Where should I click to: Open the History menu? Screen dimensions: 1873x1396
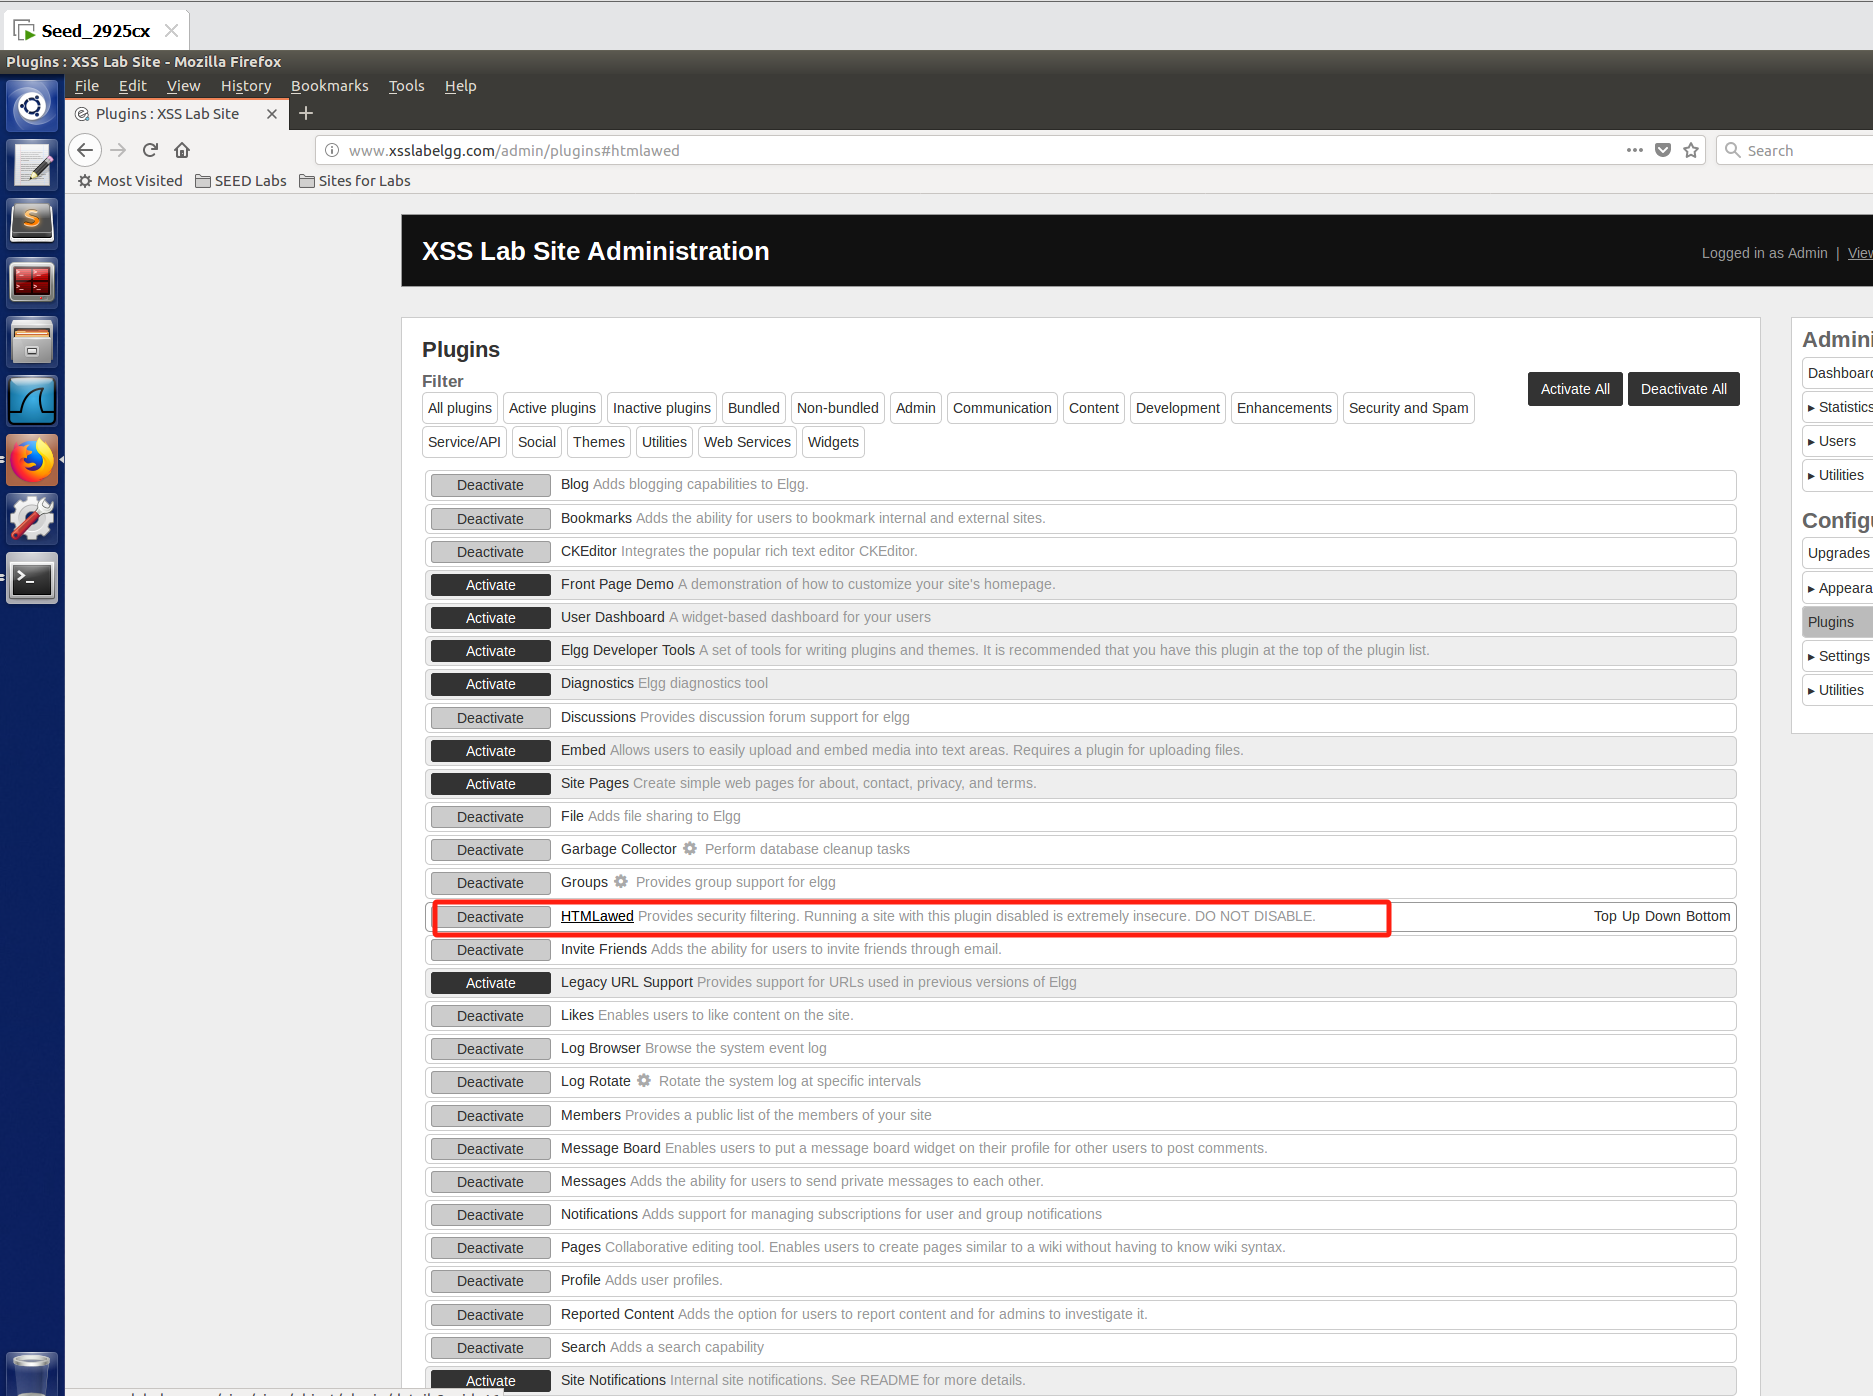coord(246,86)
